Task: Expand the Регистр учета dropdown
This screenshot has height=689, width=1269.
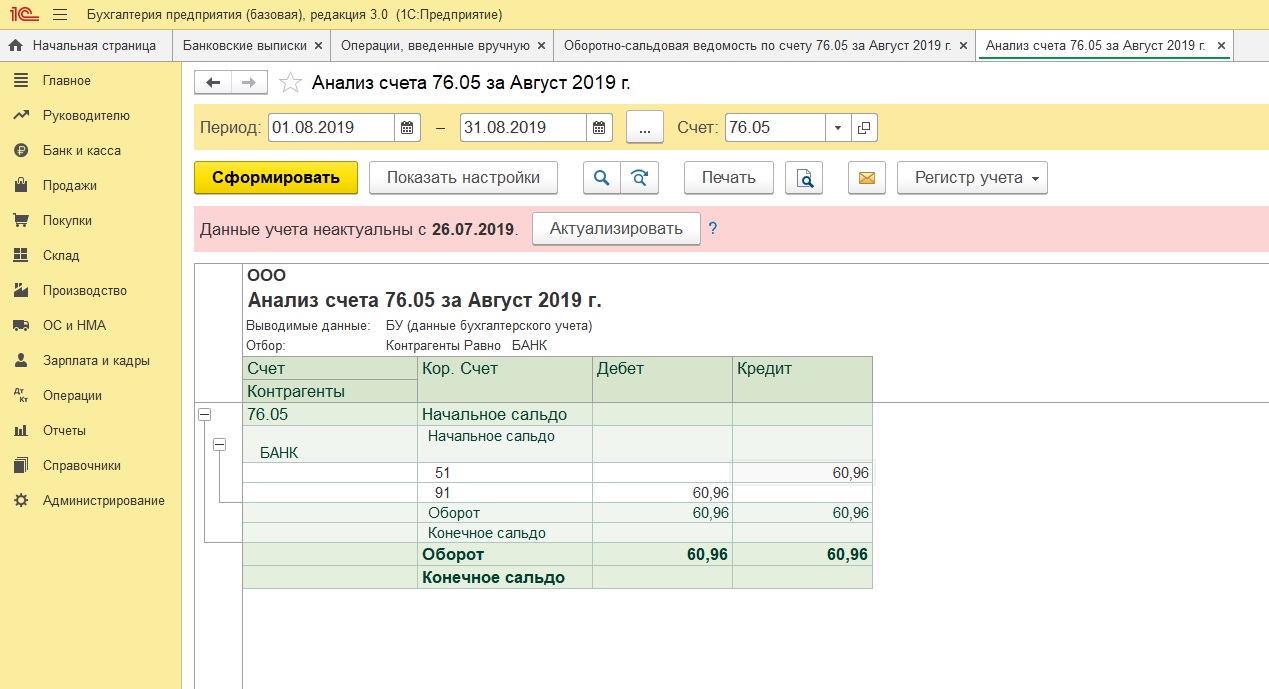Action: coord(971,178)
